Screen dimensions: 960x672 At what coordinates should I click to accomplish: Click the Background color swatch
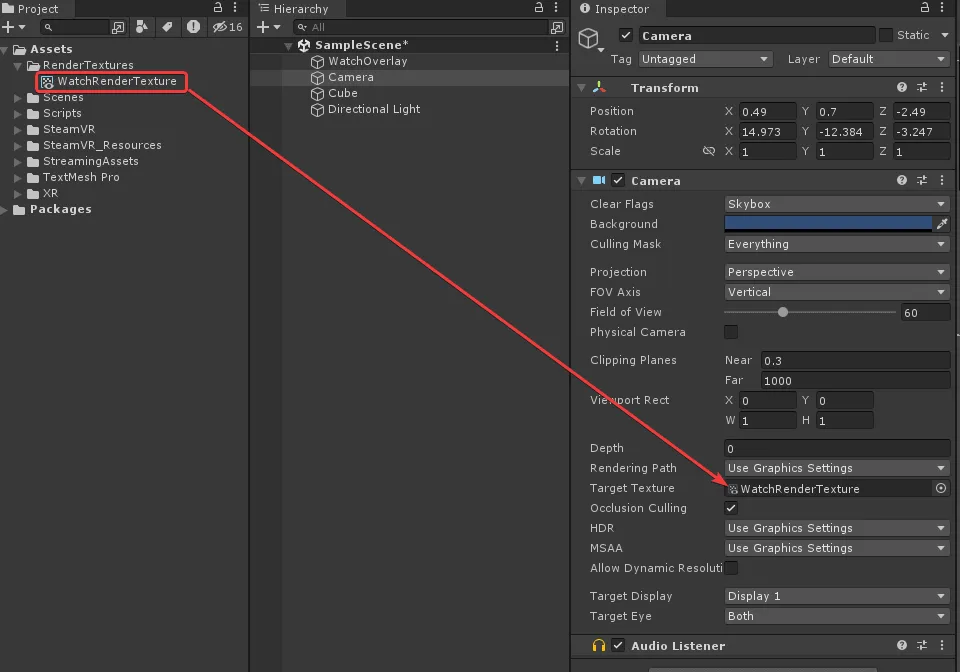click(x=828, y=224)
